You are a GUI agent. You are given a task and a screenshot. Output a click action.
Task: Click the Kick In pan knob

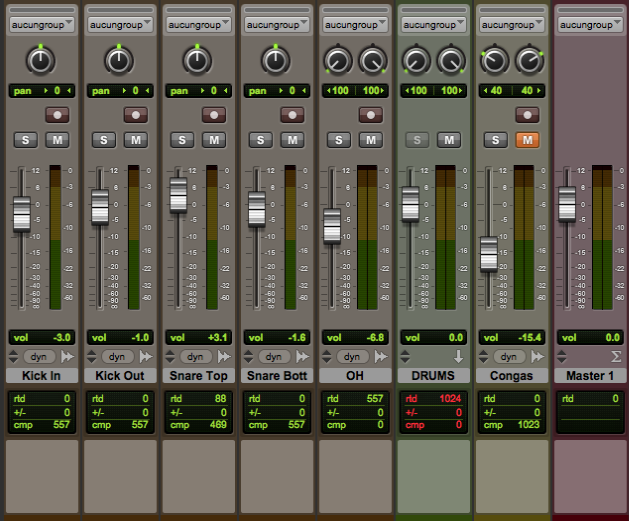[x=41, y=61]
